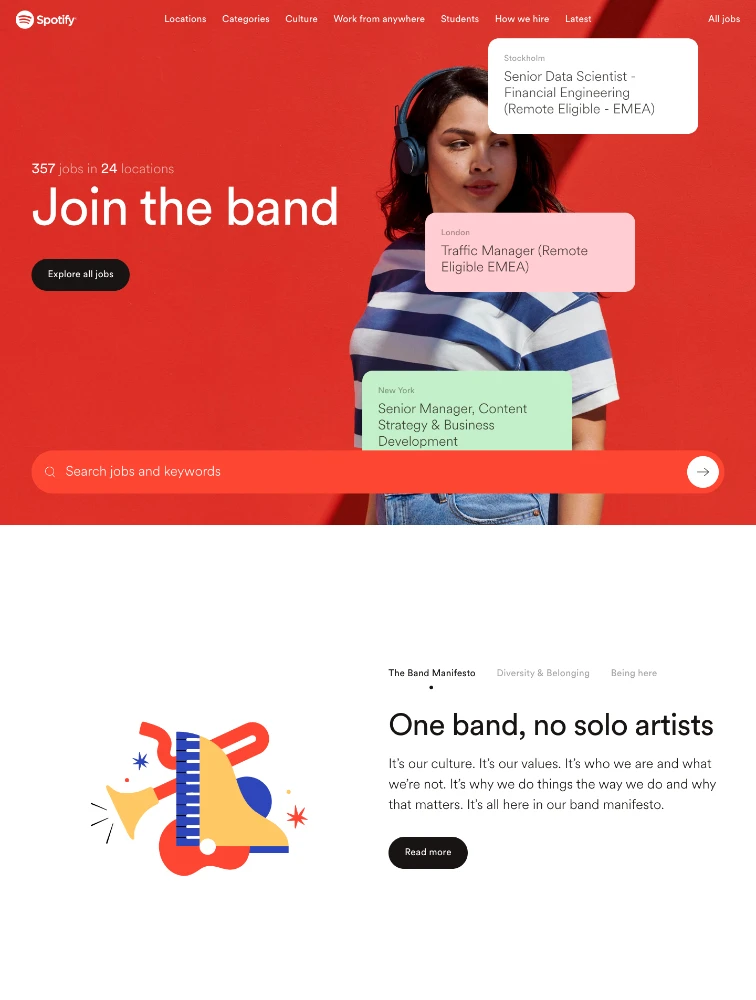Submit search with the arrow button
Image resolution: width=756 pixels, height=1000 pixels.
pyautogui.click(x=702, y=472)
